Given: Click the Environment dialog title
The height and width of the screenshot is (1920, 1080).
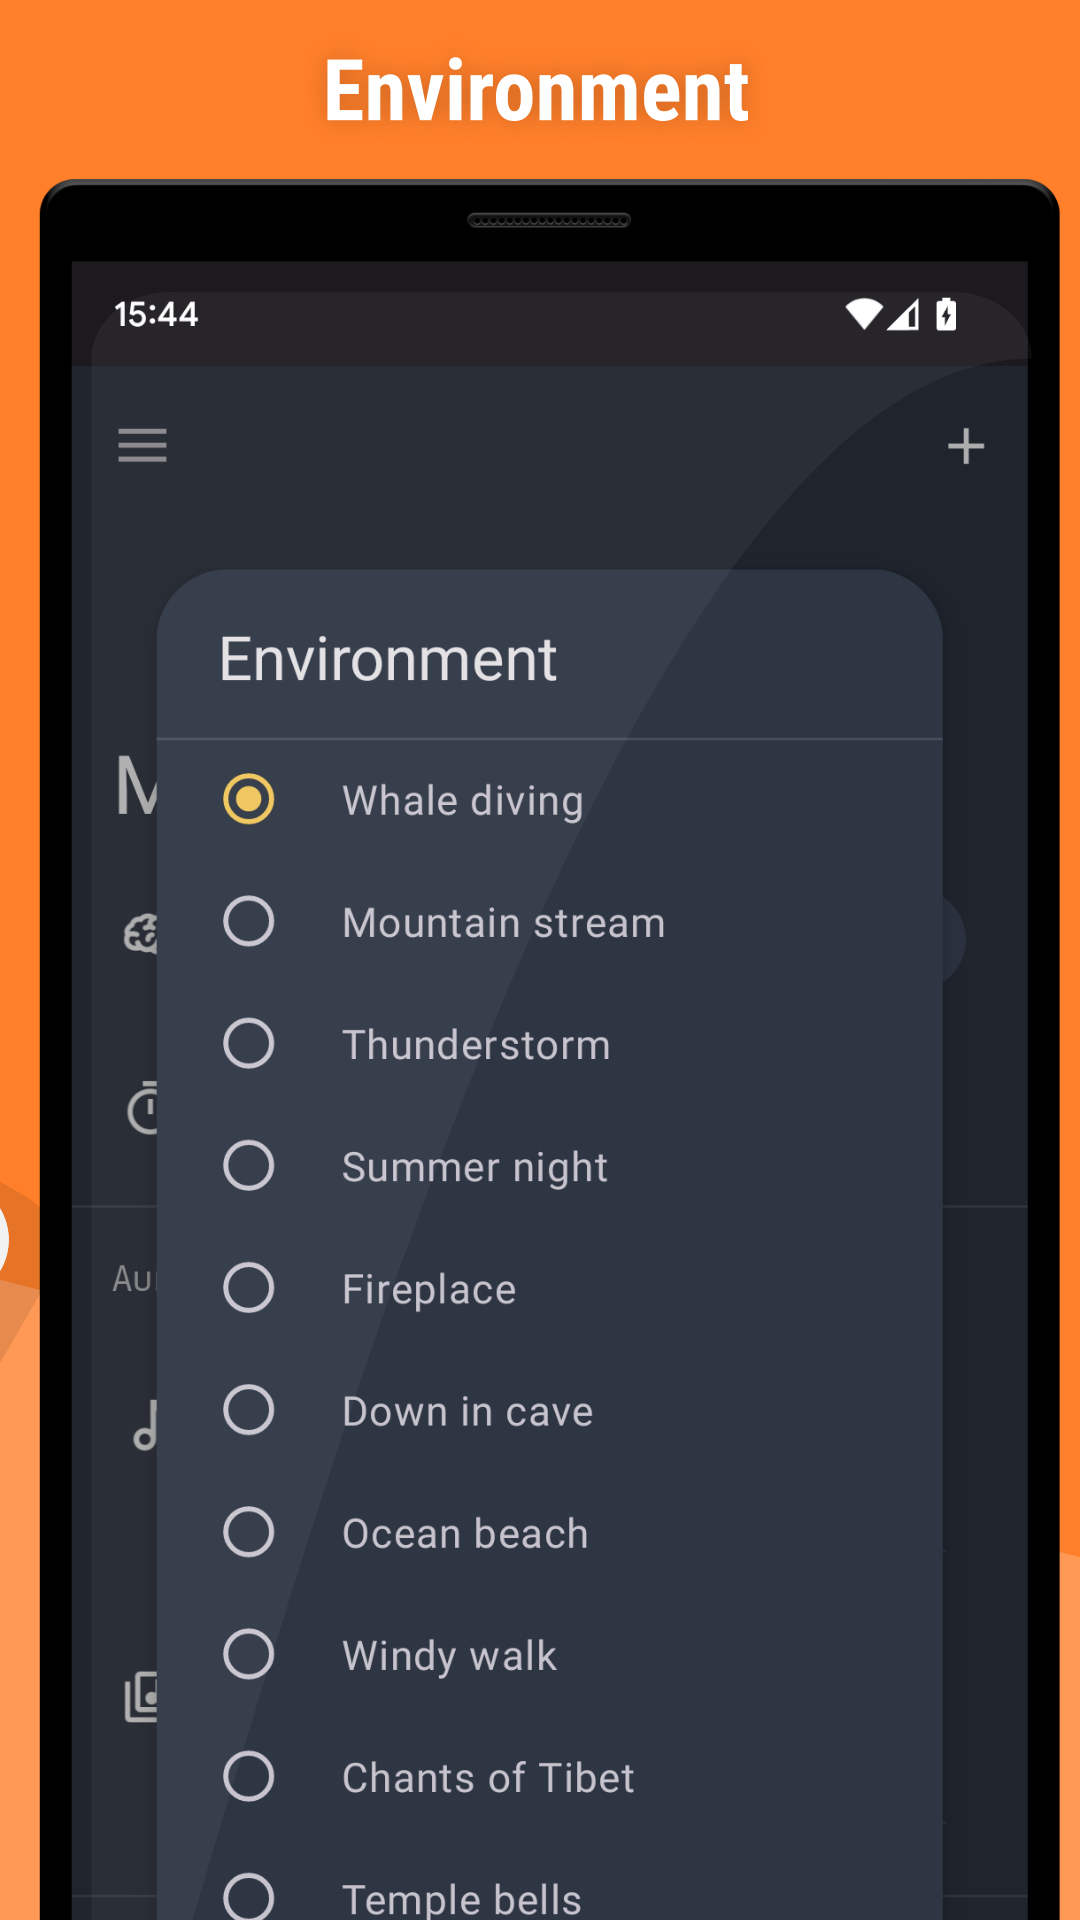Looking at the screenshot, I should [388, 659].
